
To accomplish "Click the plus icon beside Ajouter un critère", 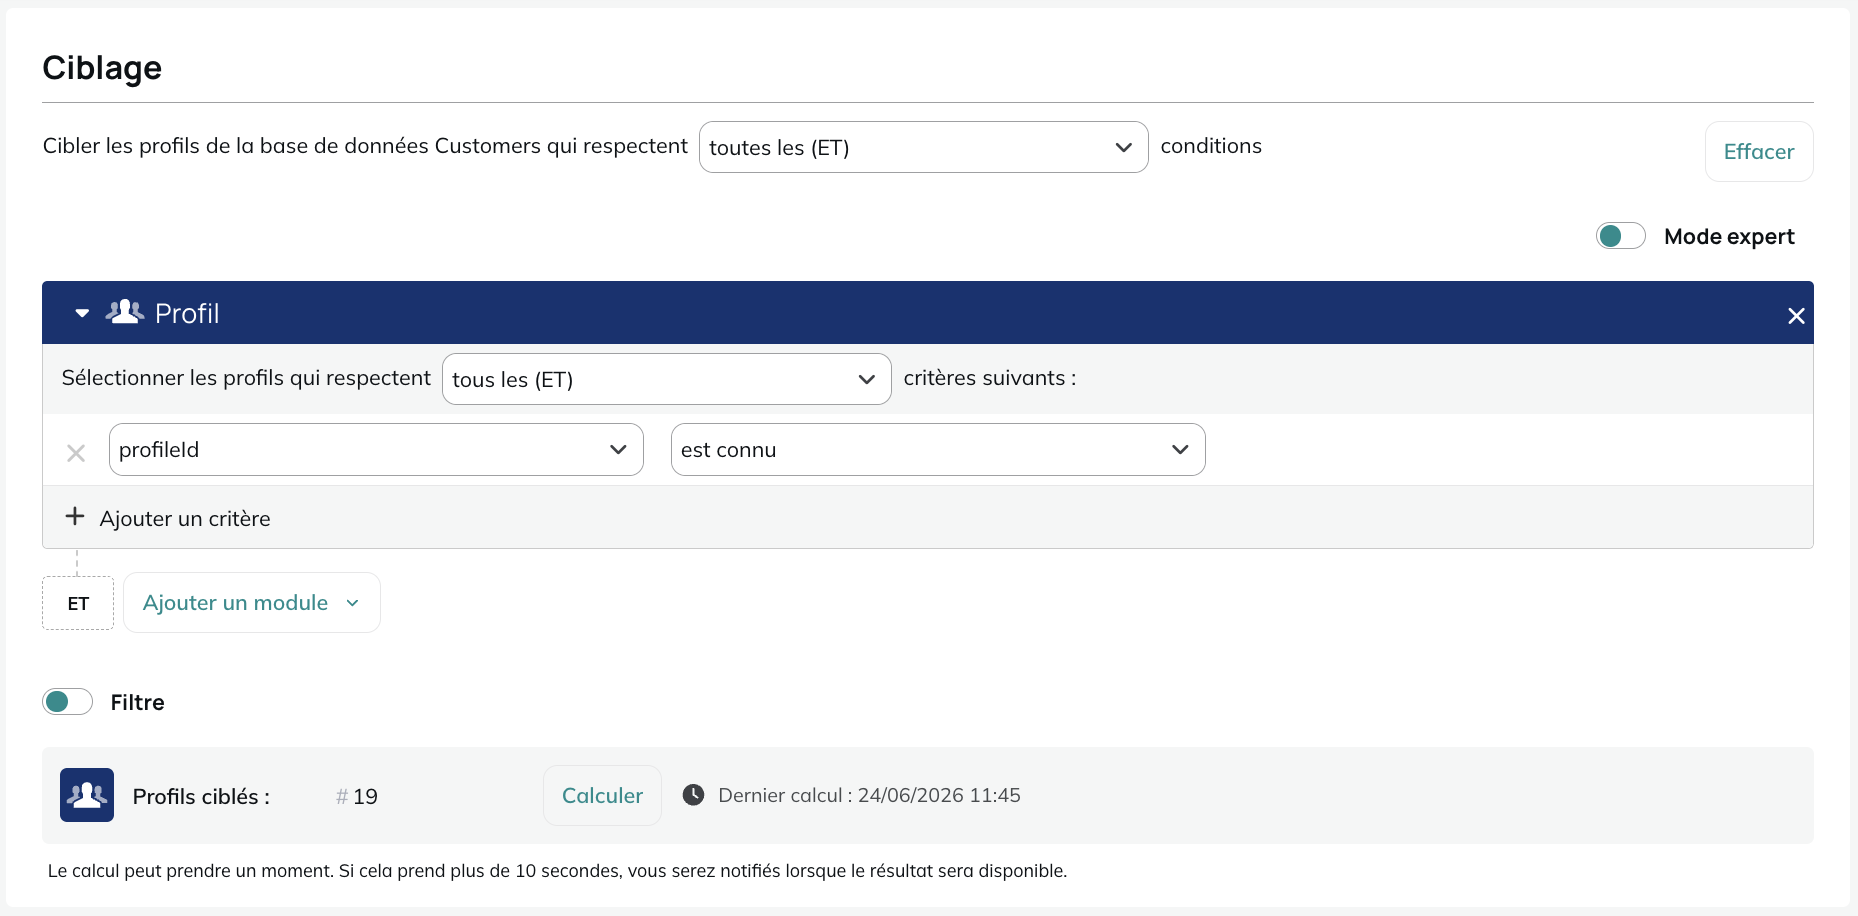I will tap(75, 516).
